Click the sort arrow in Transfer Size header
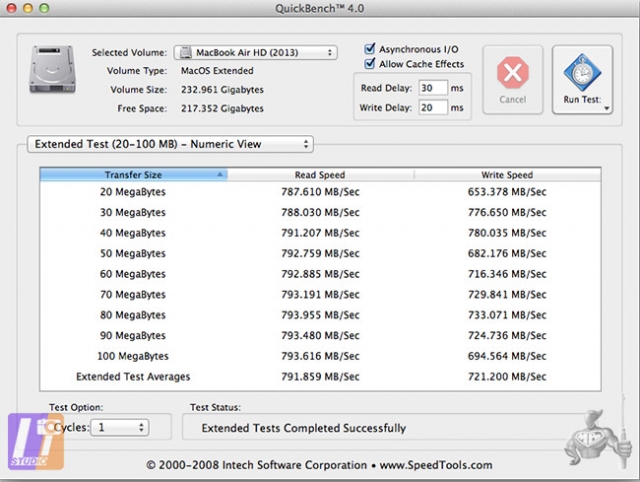Image resolution: width=640 pixels, height=482 pixels. (220, 174)
